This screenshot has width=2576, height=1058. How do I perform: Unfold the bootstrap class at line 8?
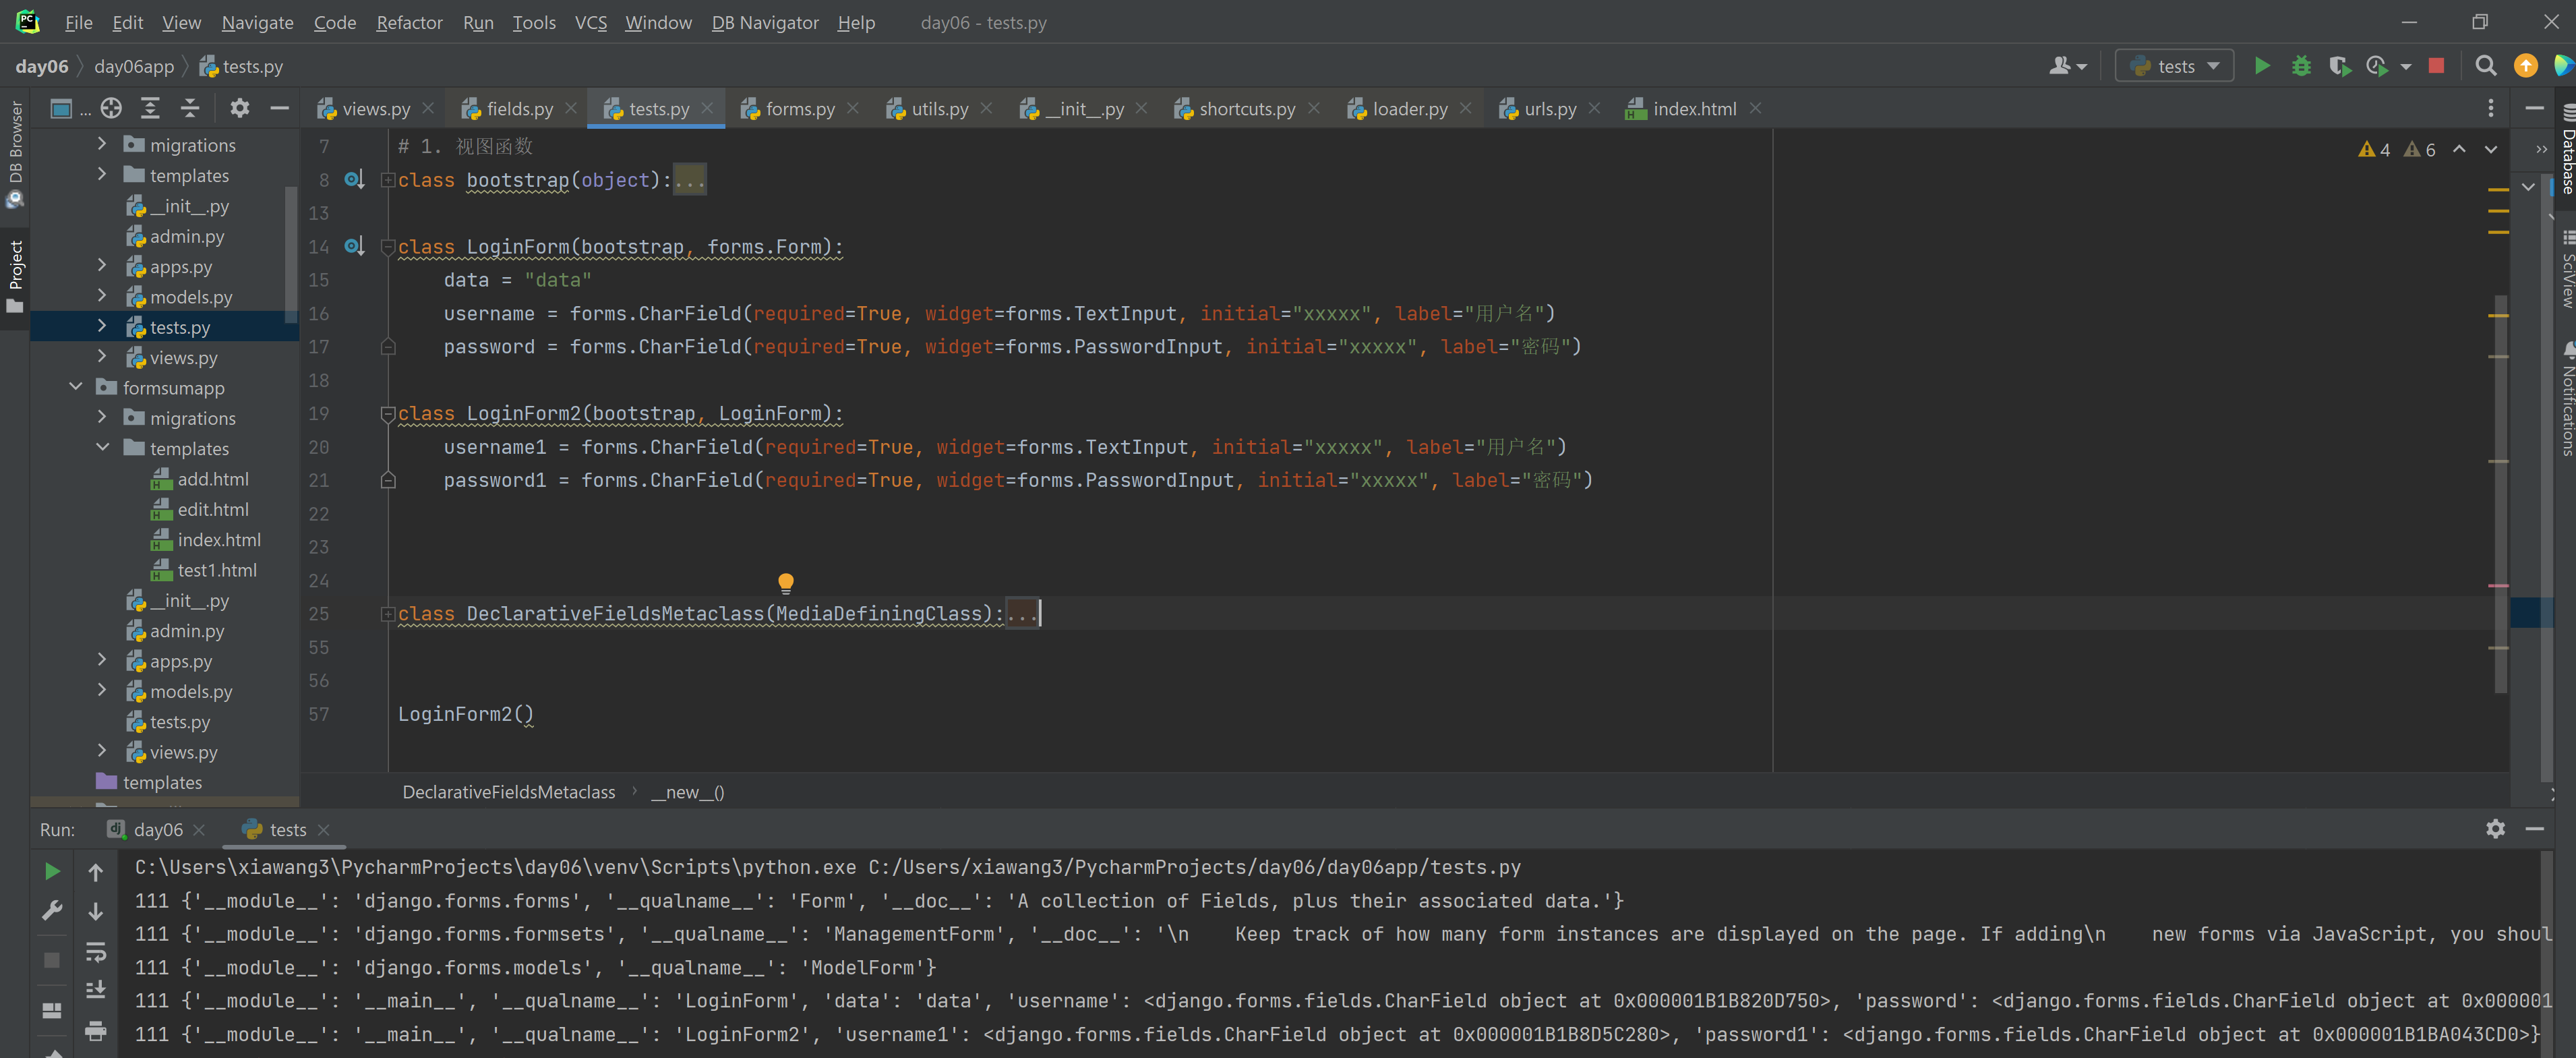pos(388,180)
